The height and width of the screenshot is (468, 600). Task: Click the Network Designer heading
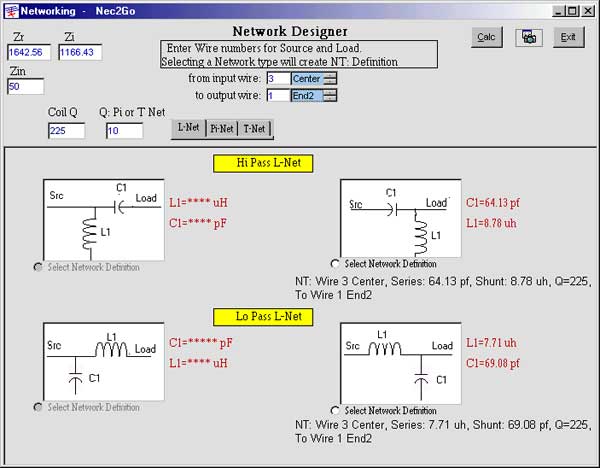tap(290, 31)
